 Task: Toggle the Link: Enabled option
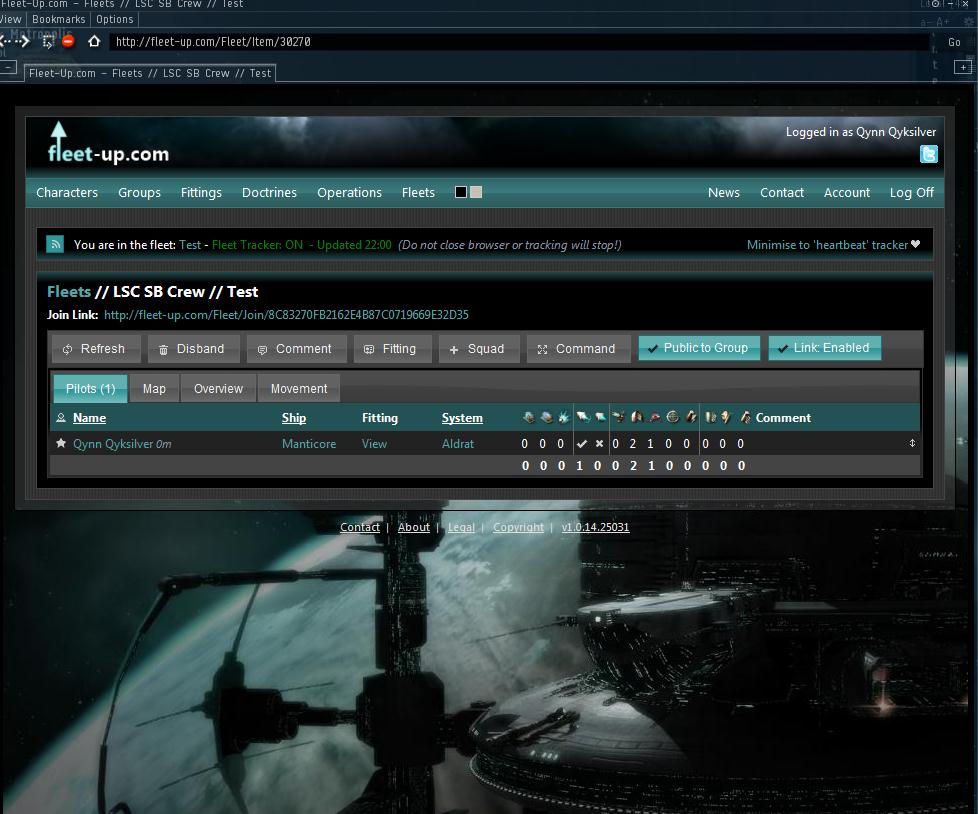click(x=825, y=348)
